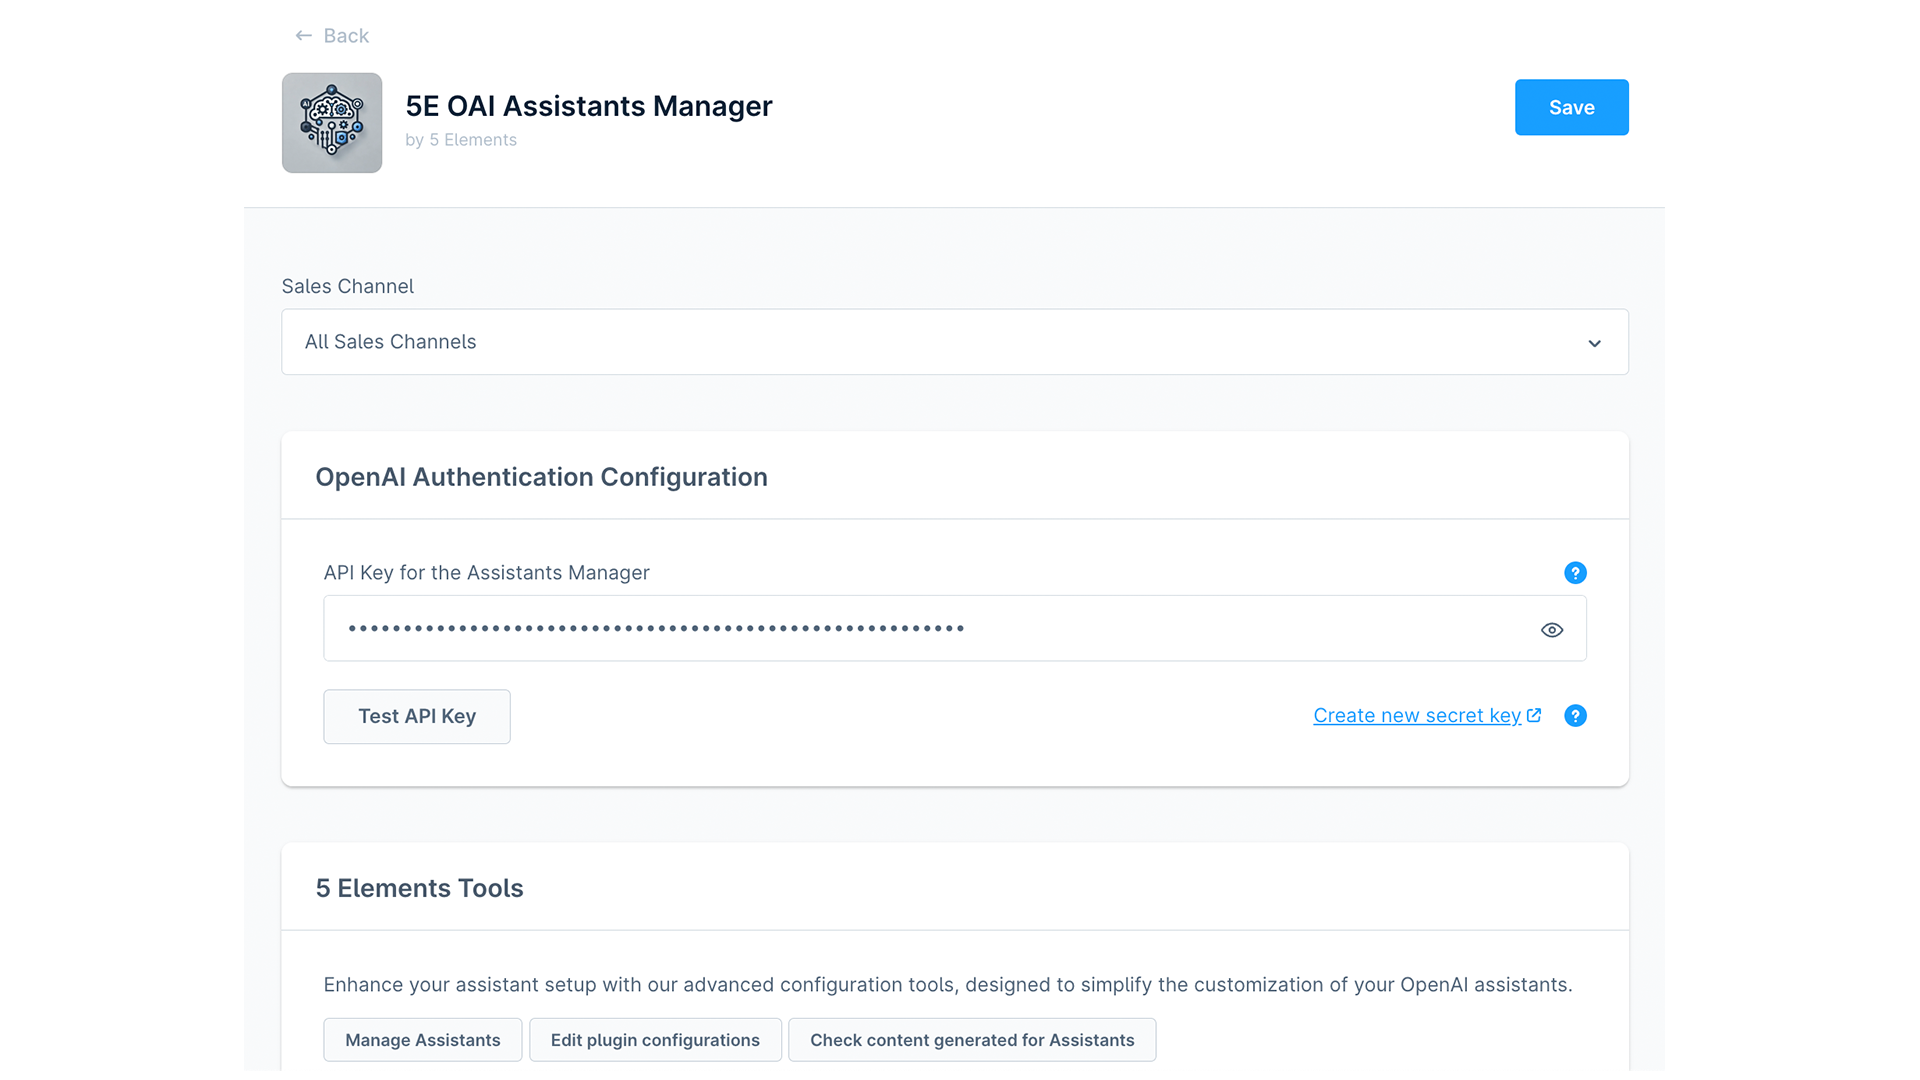The height and width of the screenshot is (1080, 1920).
Task: Click the 5 Elements Tools heading
Action: click(x=420, y=888)
